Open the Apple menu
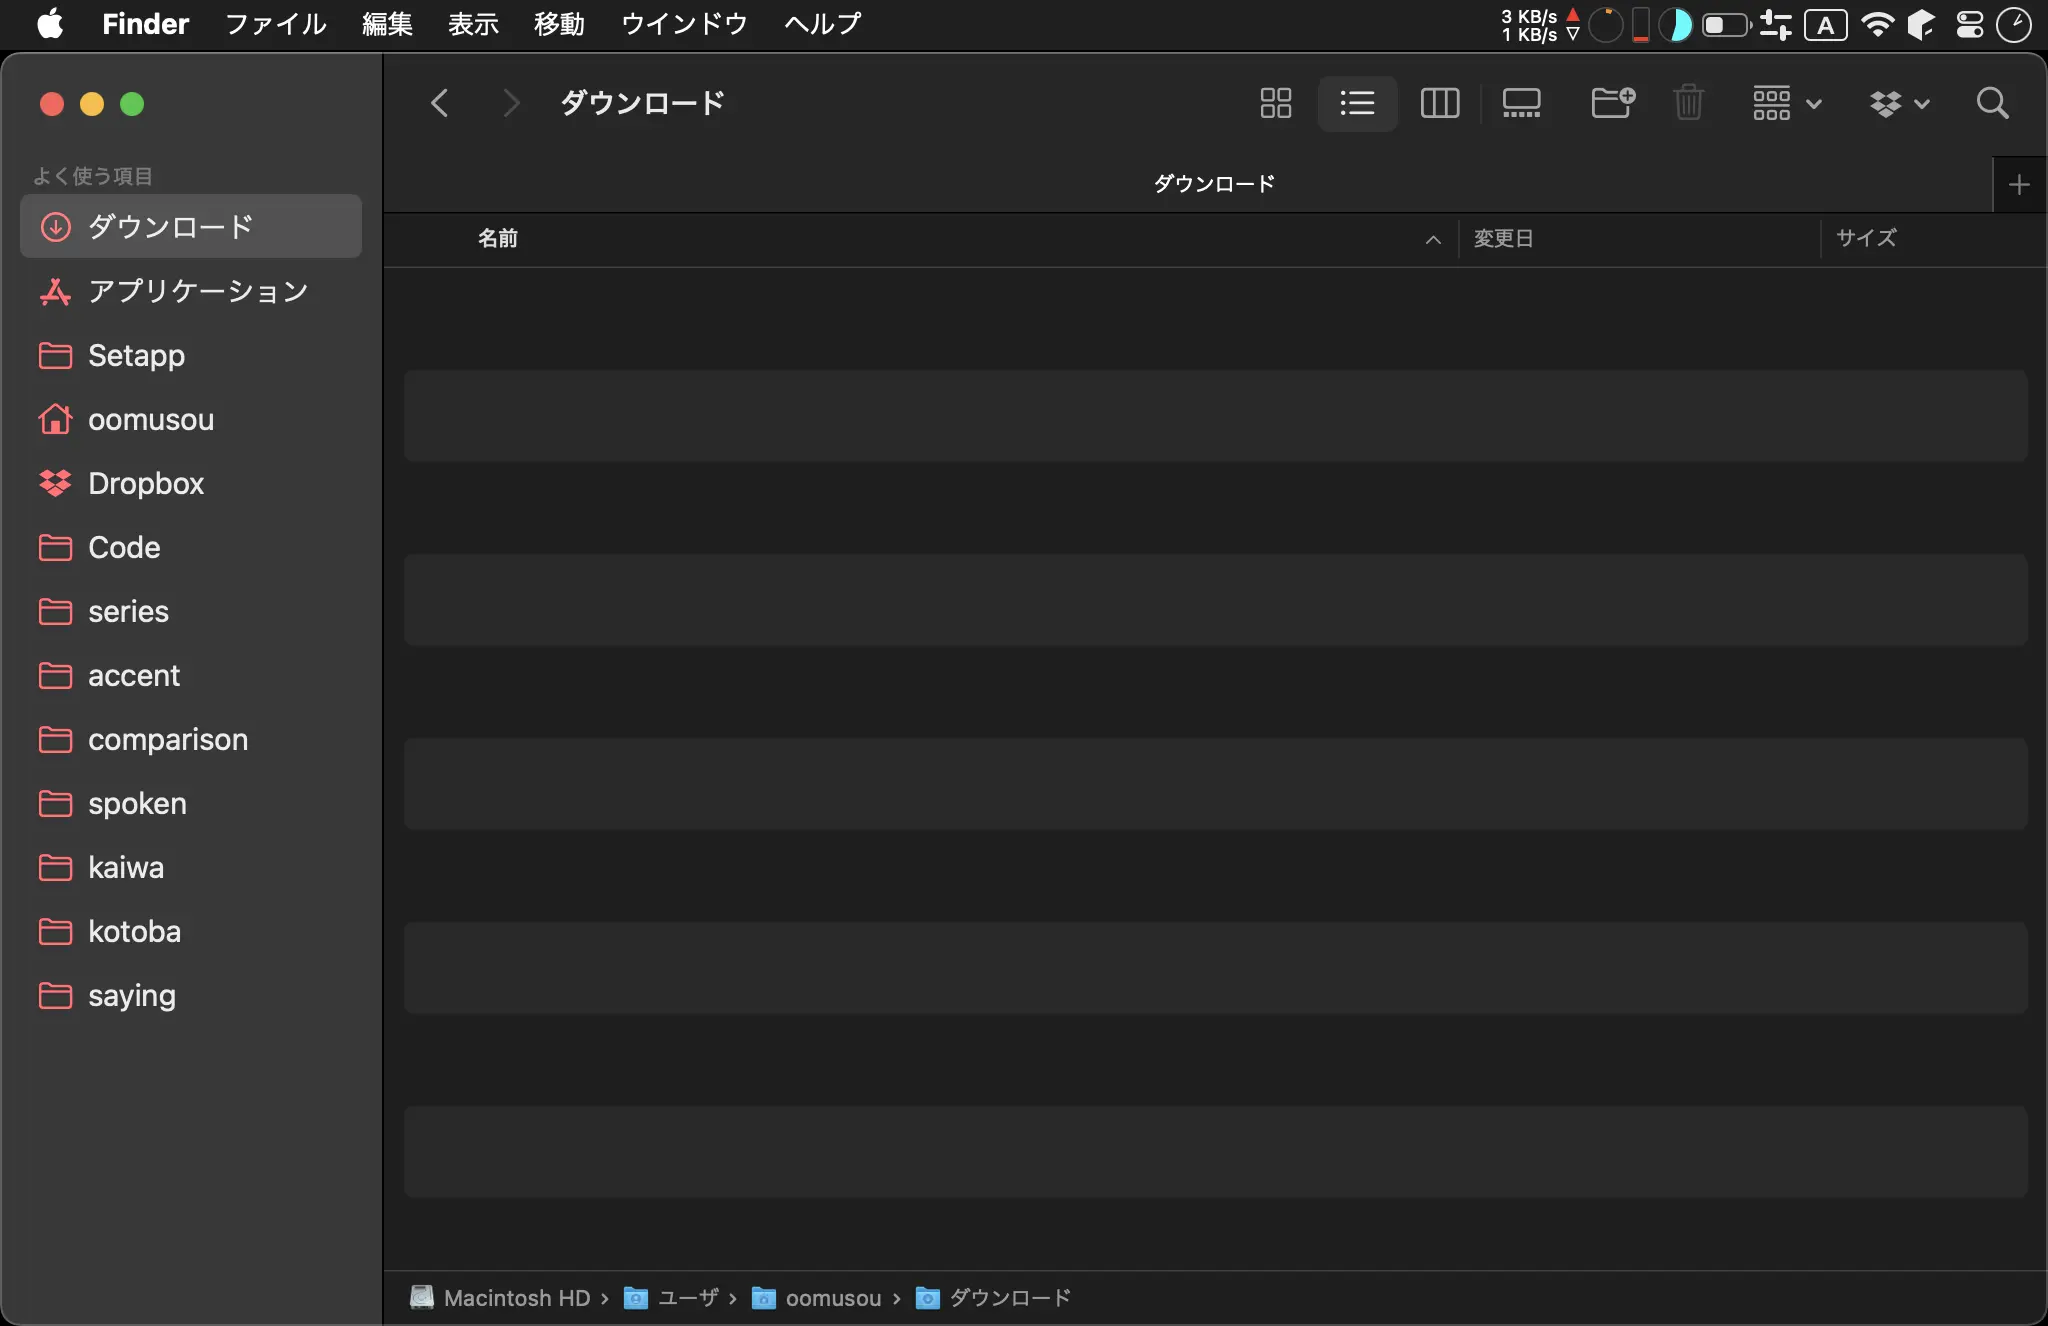The height and width of the screenshot is (1326, 2048). 50,24
